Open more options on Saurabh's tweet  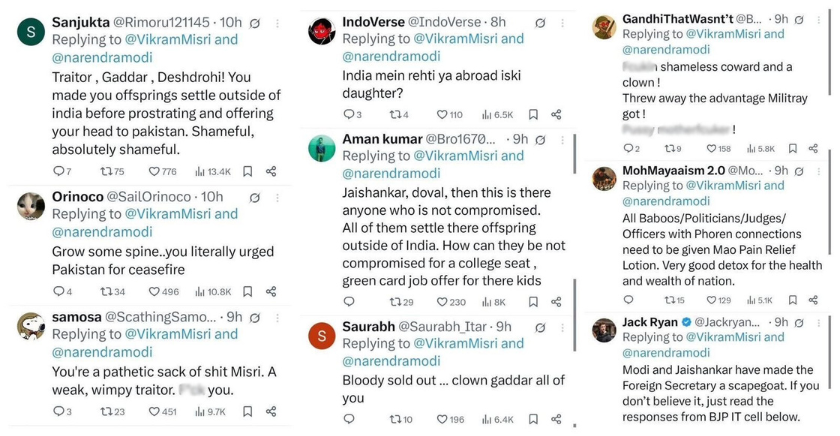coord(562,327)
